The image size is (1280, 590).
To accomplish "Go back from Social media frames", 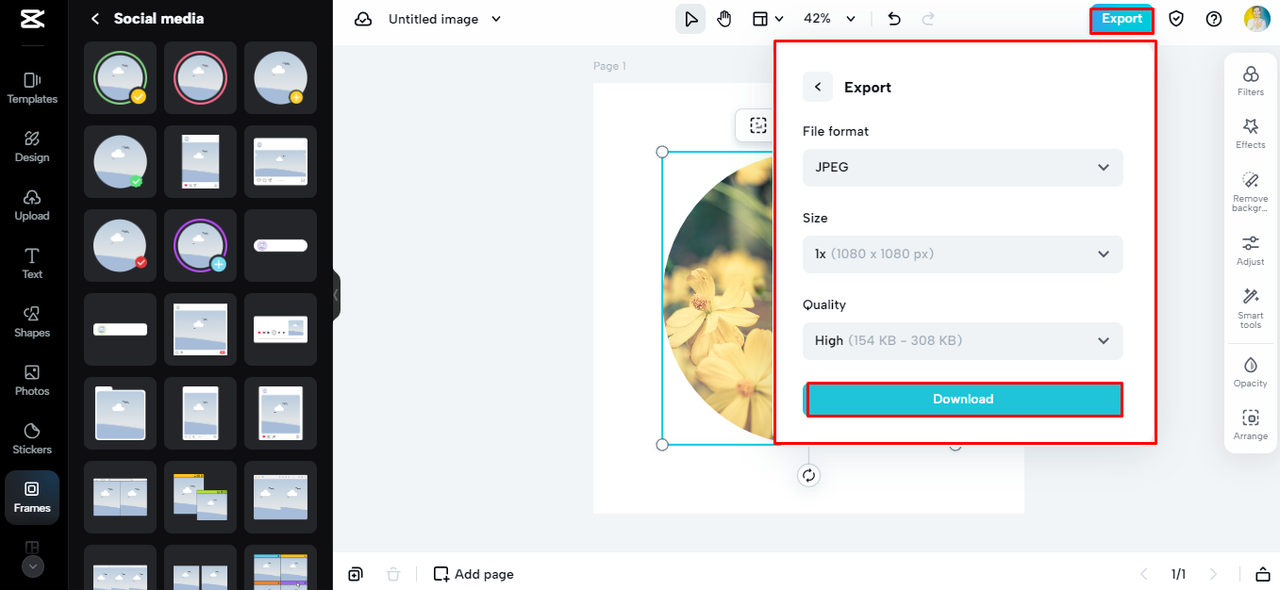I will click(x=95, y=19).
